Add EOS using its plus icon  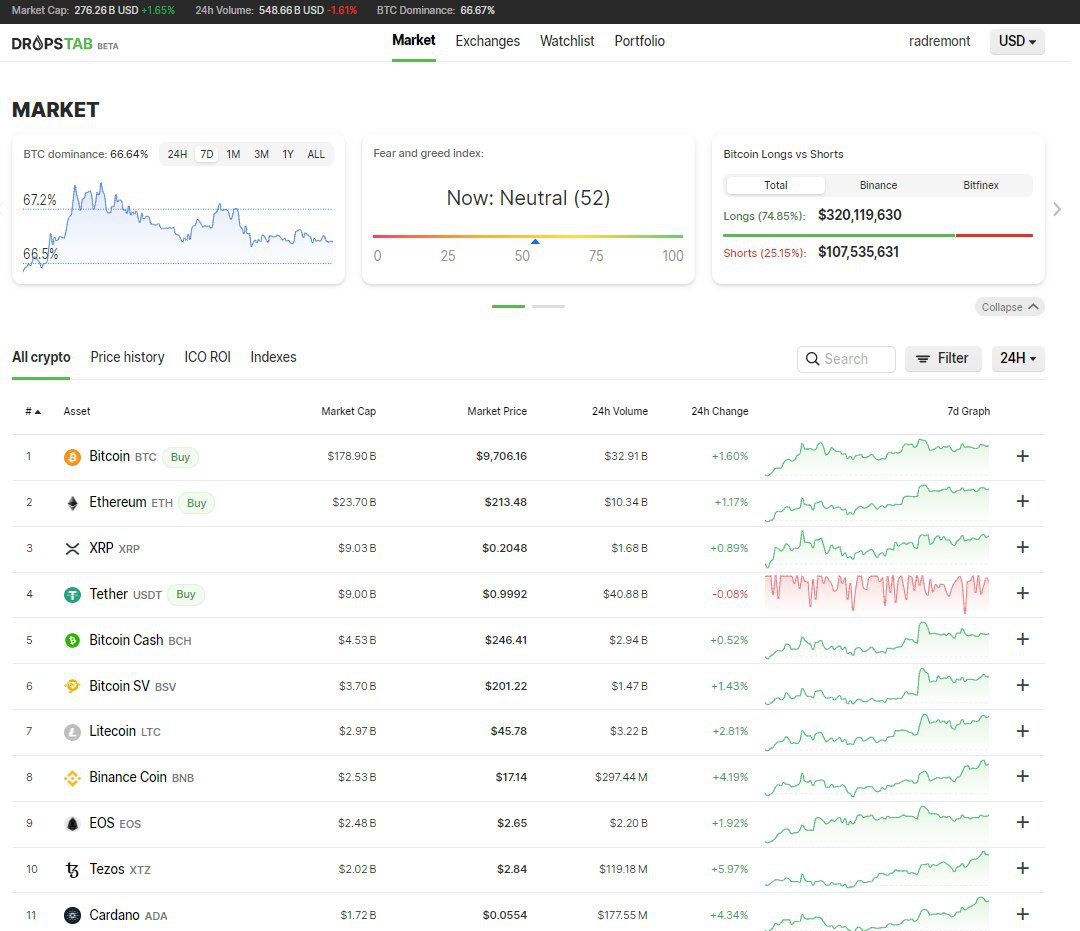1023,822
